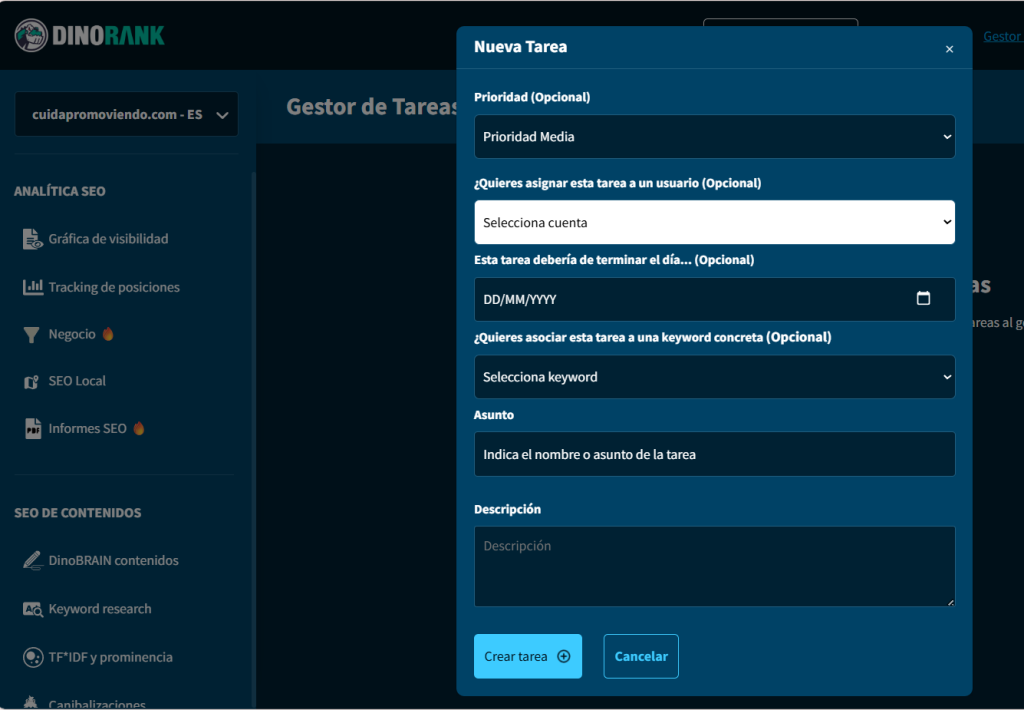
Task: Expand the Selecciona keyword dropdown
Action: [714, 377]
